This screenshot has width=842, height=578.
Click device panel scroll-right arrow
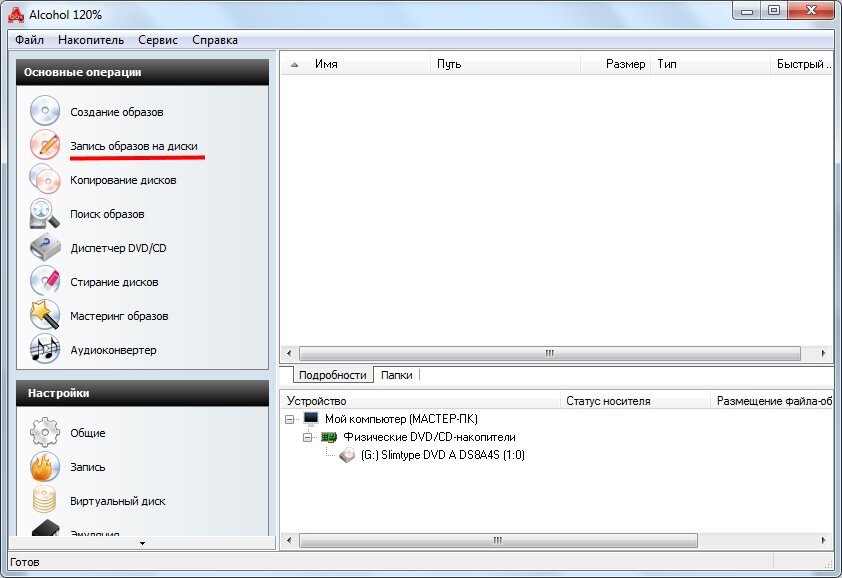[x=823, y=540]
